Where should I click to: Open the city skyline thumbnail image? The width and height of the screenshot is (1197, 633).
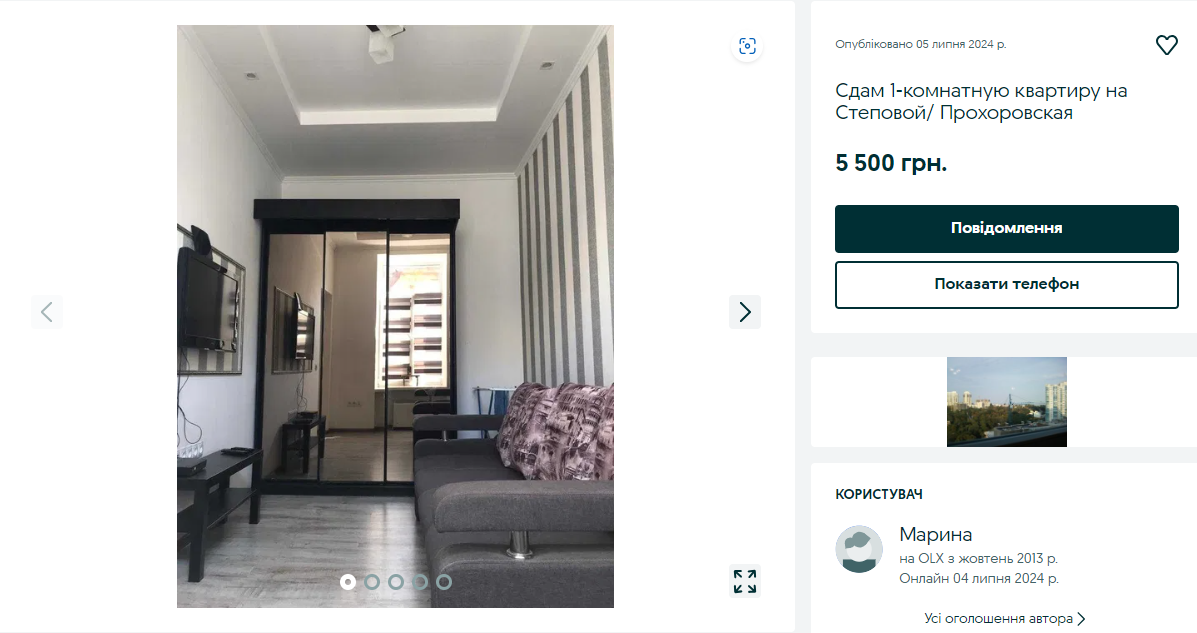1006,402
